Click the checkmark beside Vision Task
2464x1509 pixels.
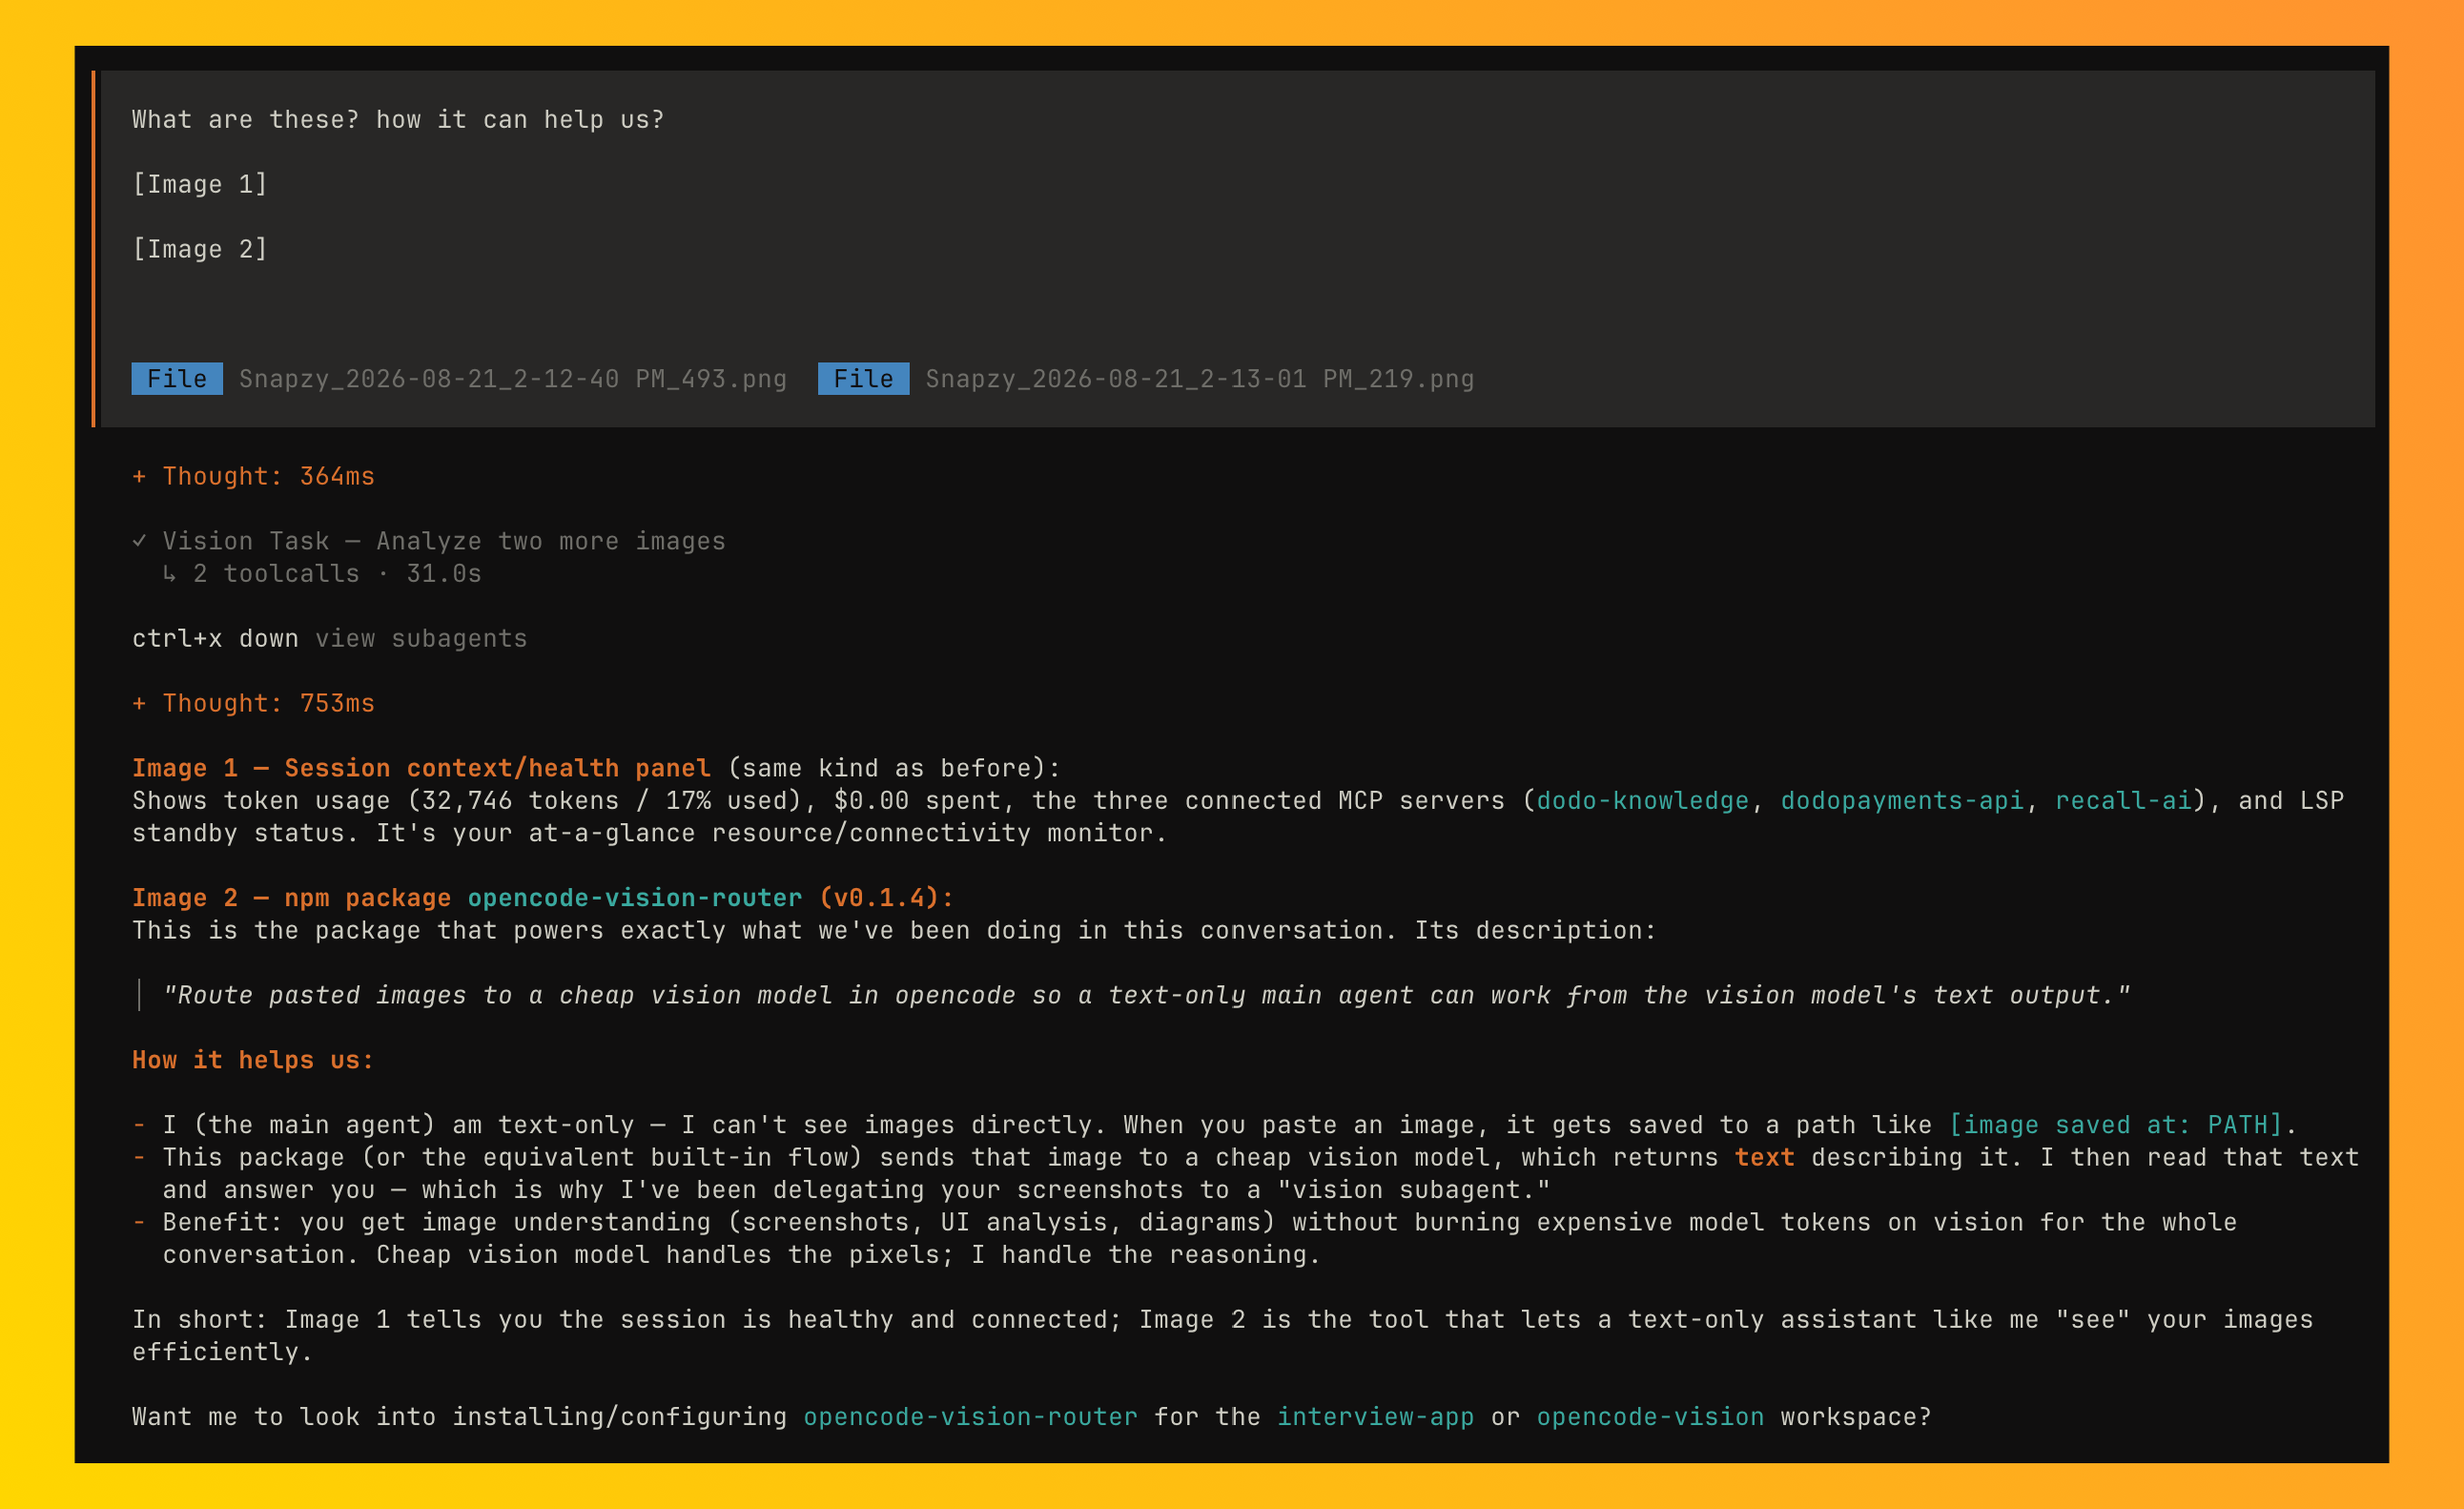pyautogui.click(x=140, y=541)
